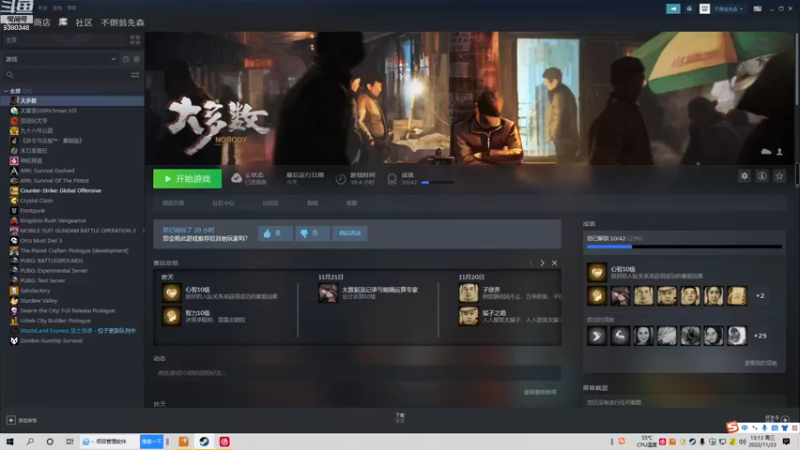Image resolution: width=800 pixels, height=450 pixels.
Task: Open discussions sub-tab under play bar
Action: click(x=270, y=203)
